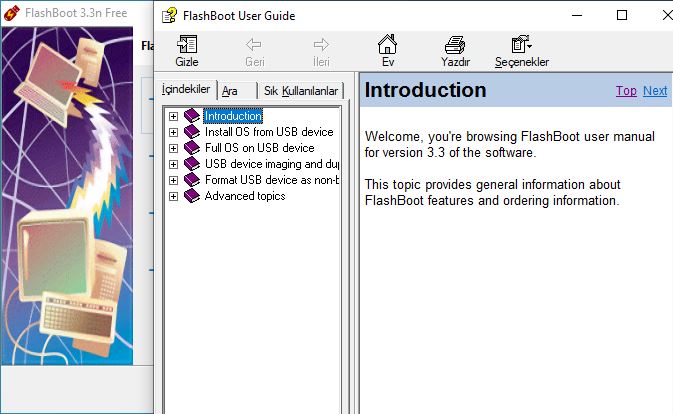Switch to the Sık Kullanılanlar tab
Image resolution: width=673 pixels, height=414 pixels.
301,91
